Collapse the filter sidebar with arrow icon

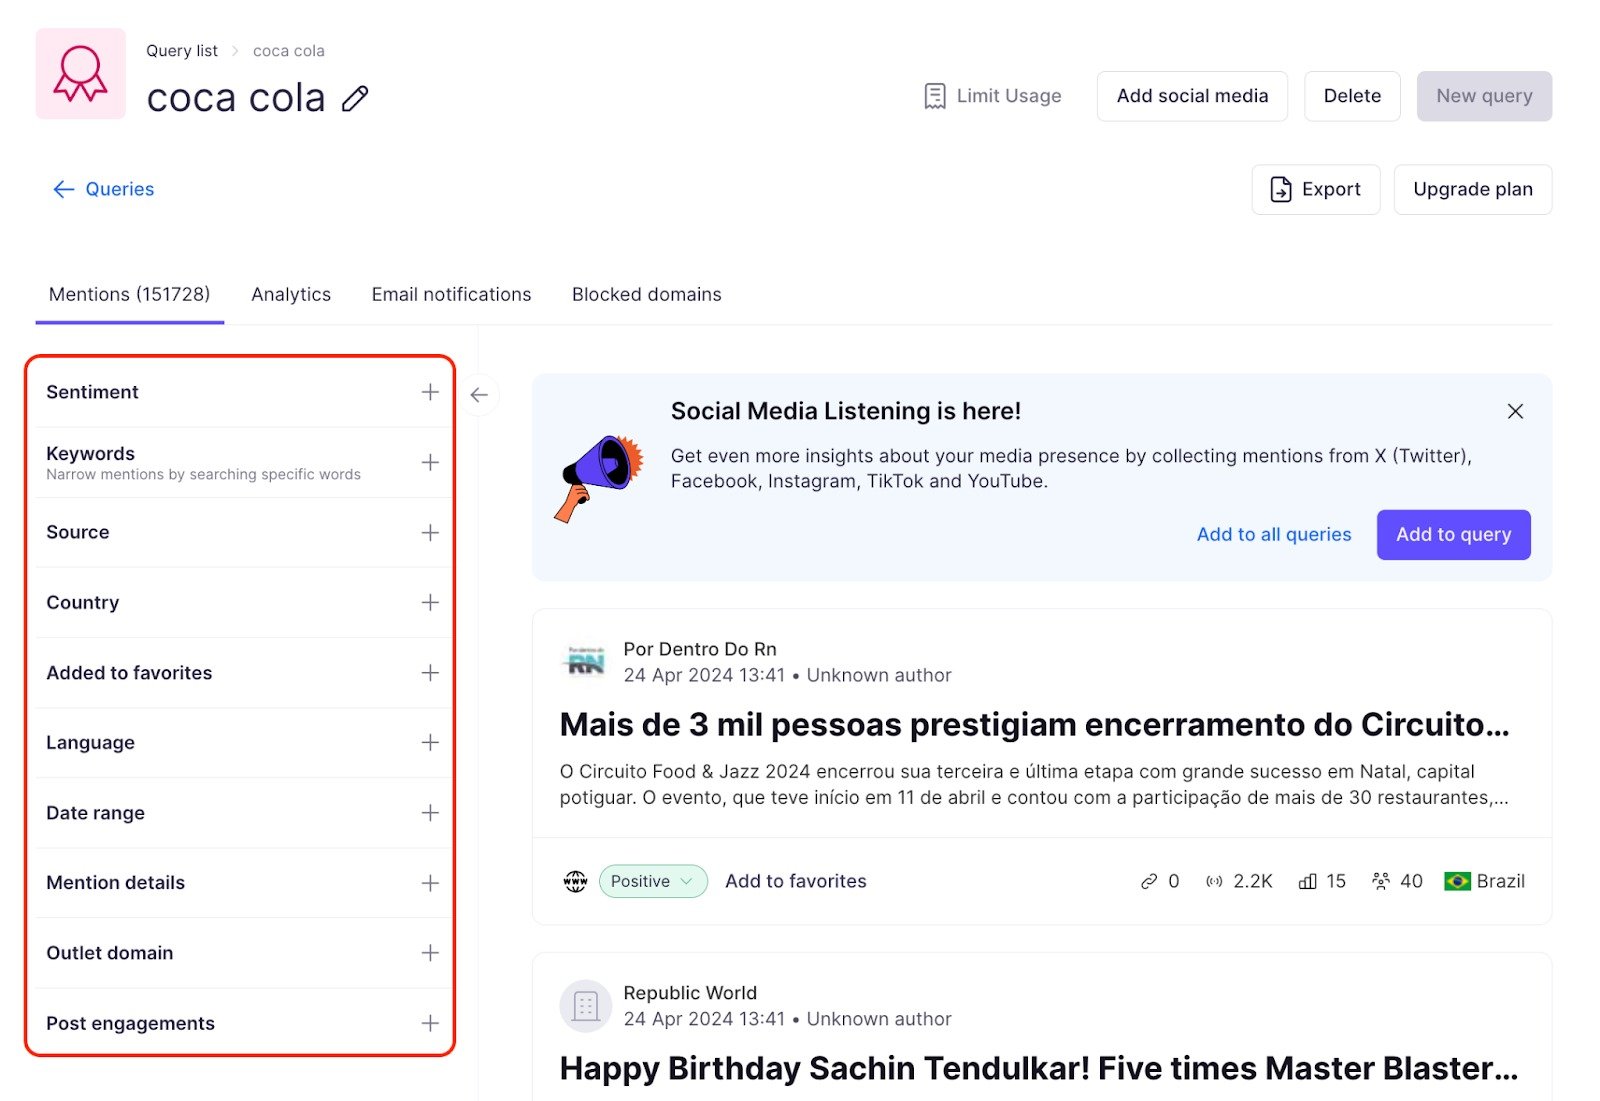point(479,395)
